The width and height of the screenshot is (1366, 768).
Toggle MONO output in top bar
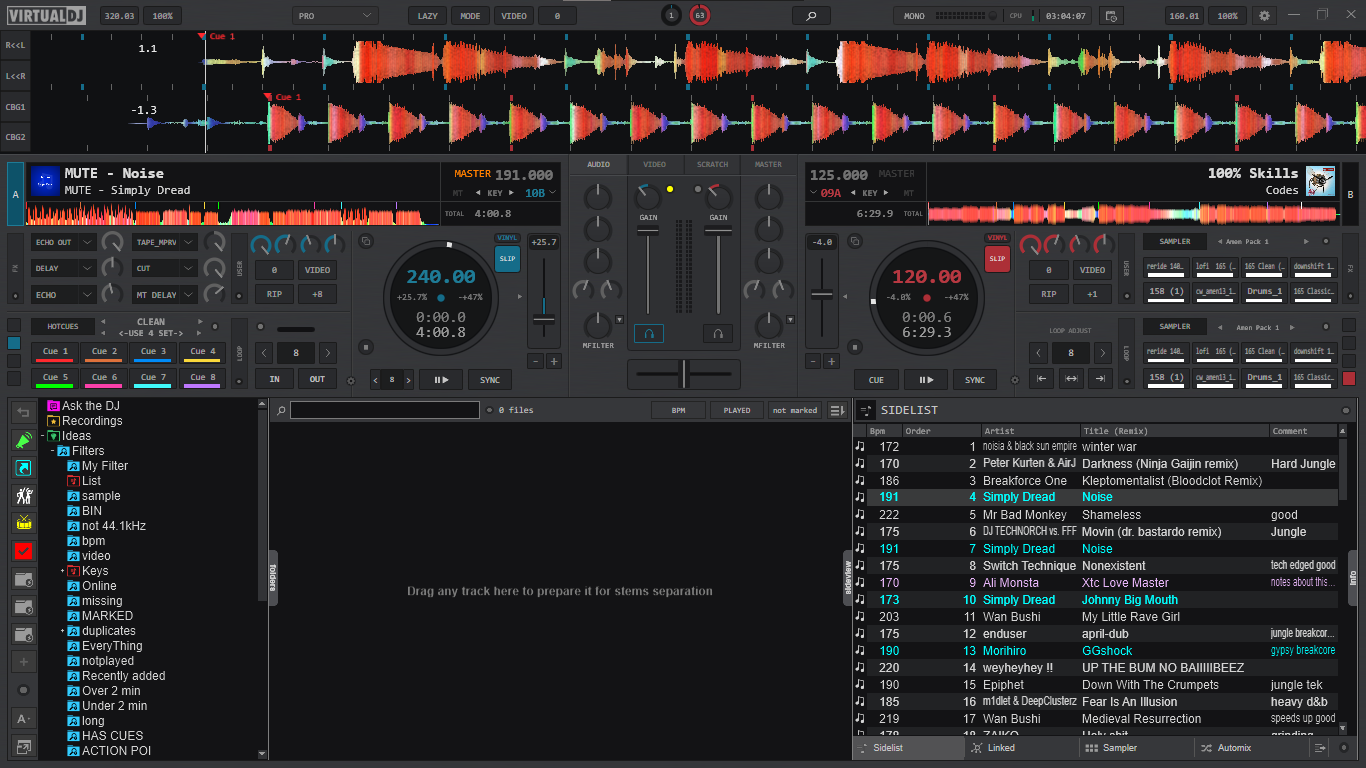pyautogui.click(x=914, y=16)
